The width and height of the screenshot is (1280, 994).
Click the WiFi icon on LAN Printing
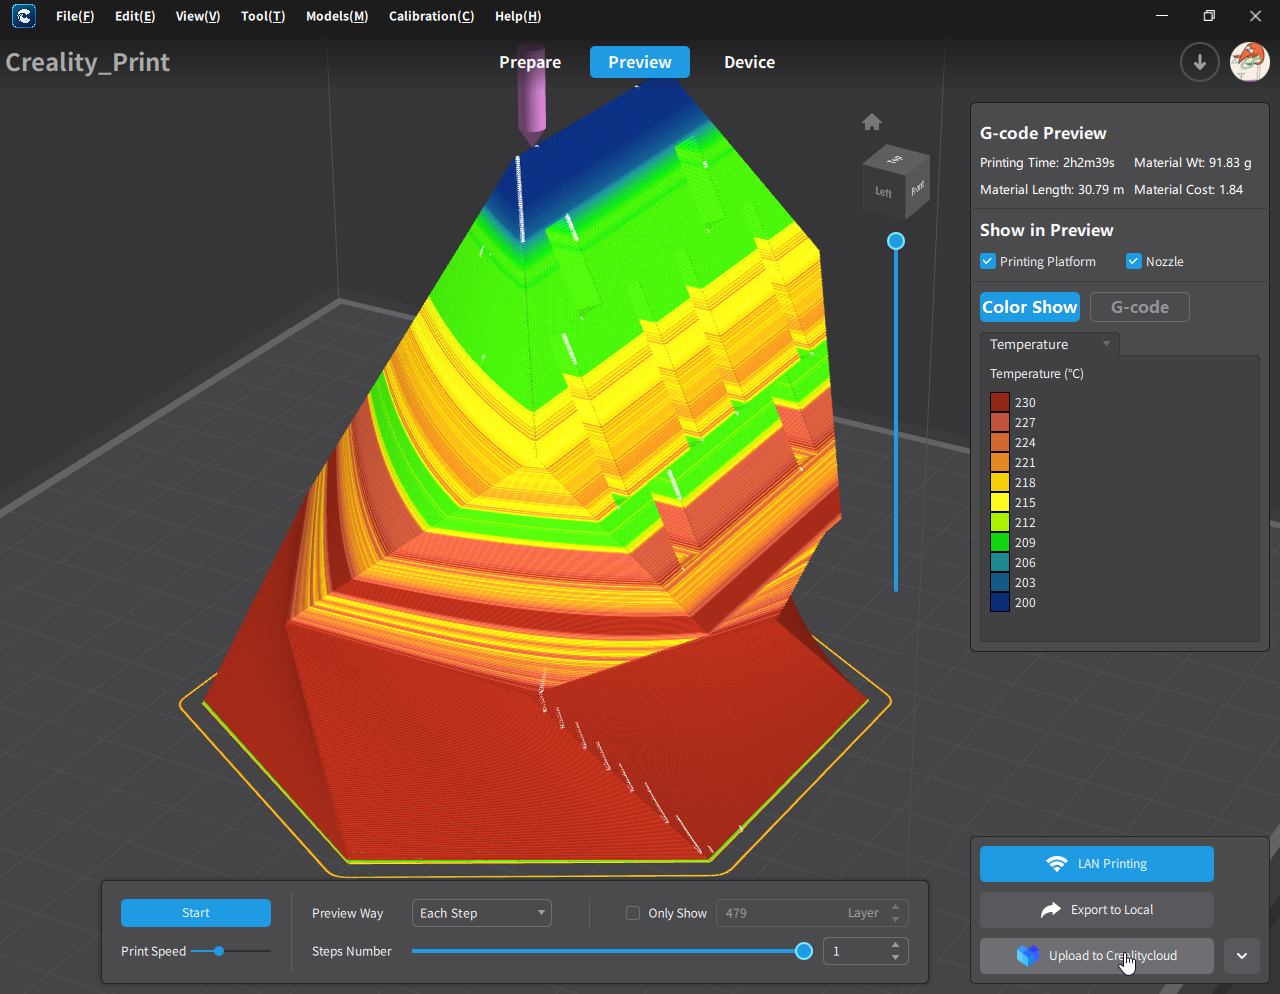1056,864
